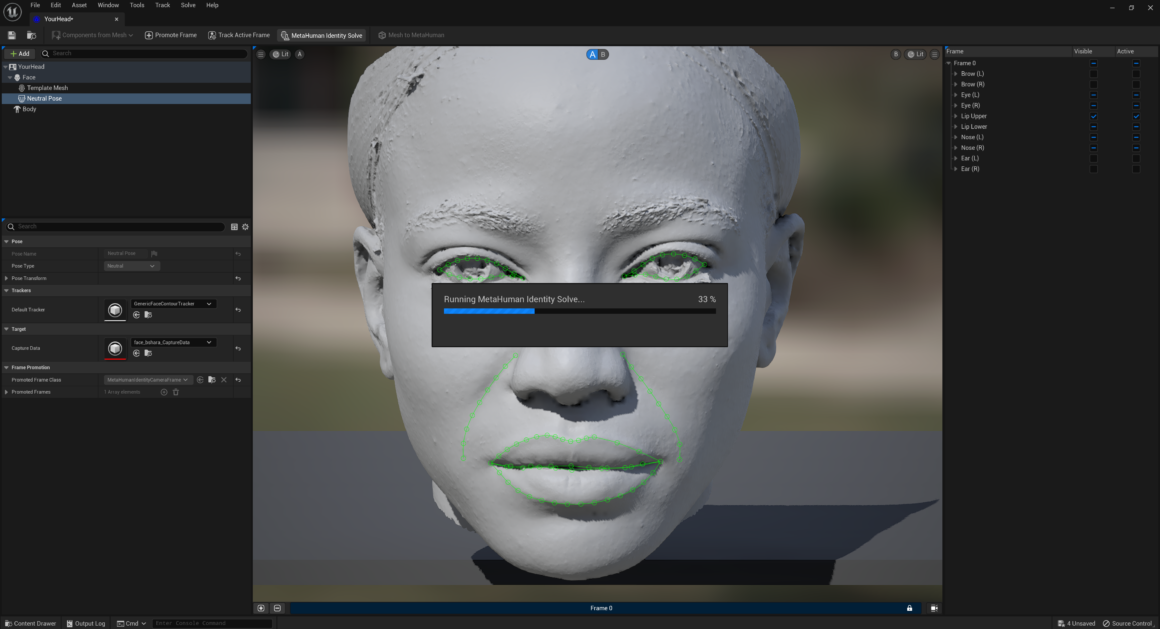The width and height of the screenshot is (1160, 629).
Task: Click the add frame plus icon below viewport
Action: [x=261, y=608]
